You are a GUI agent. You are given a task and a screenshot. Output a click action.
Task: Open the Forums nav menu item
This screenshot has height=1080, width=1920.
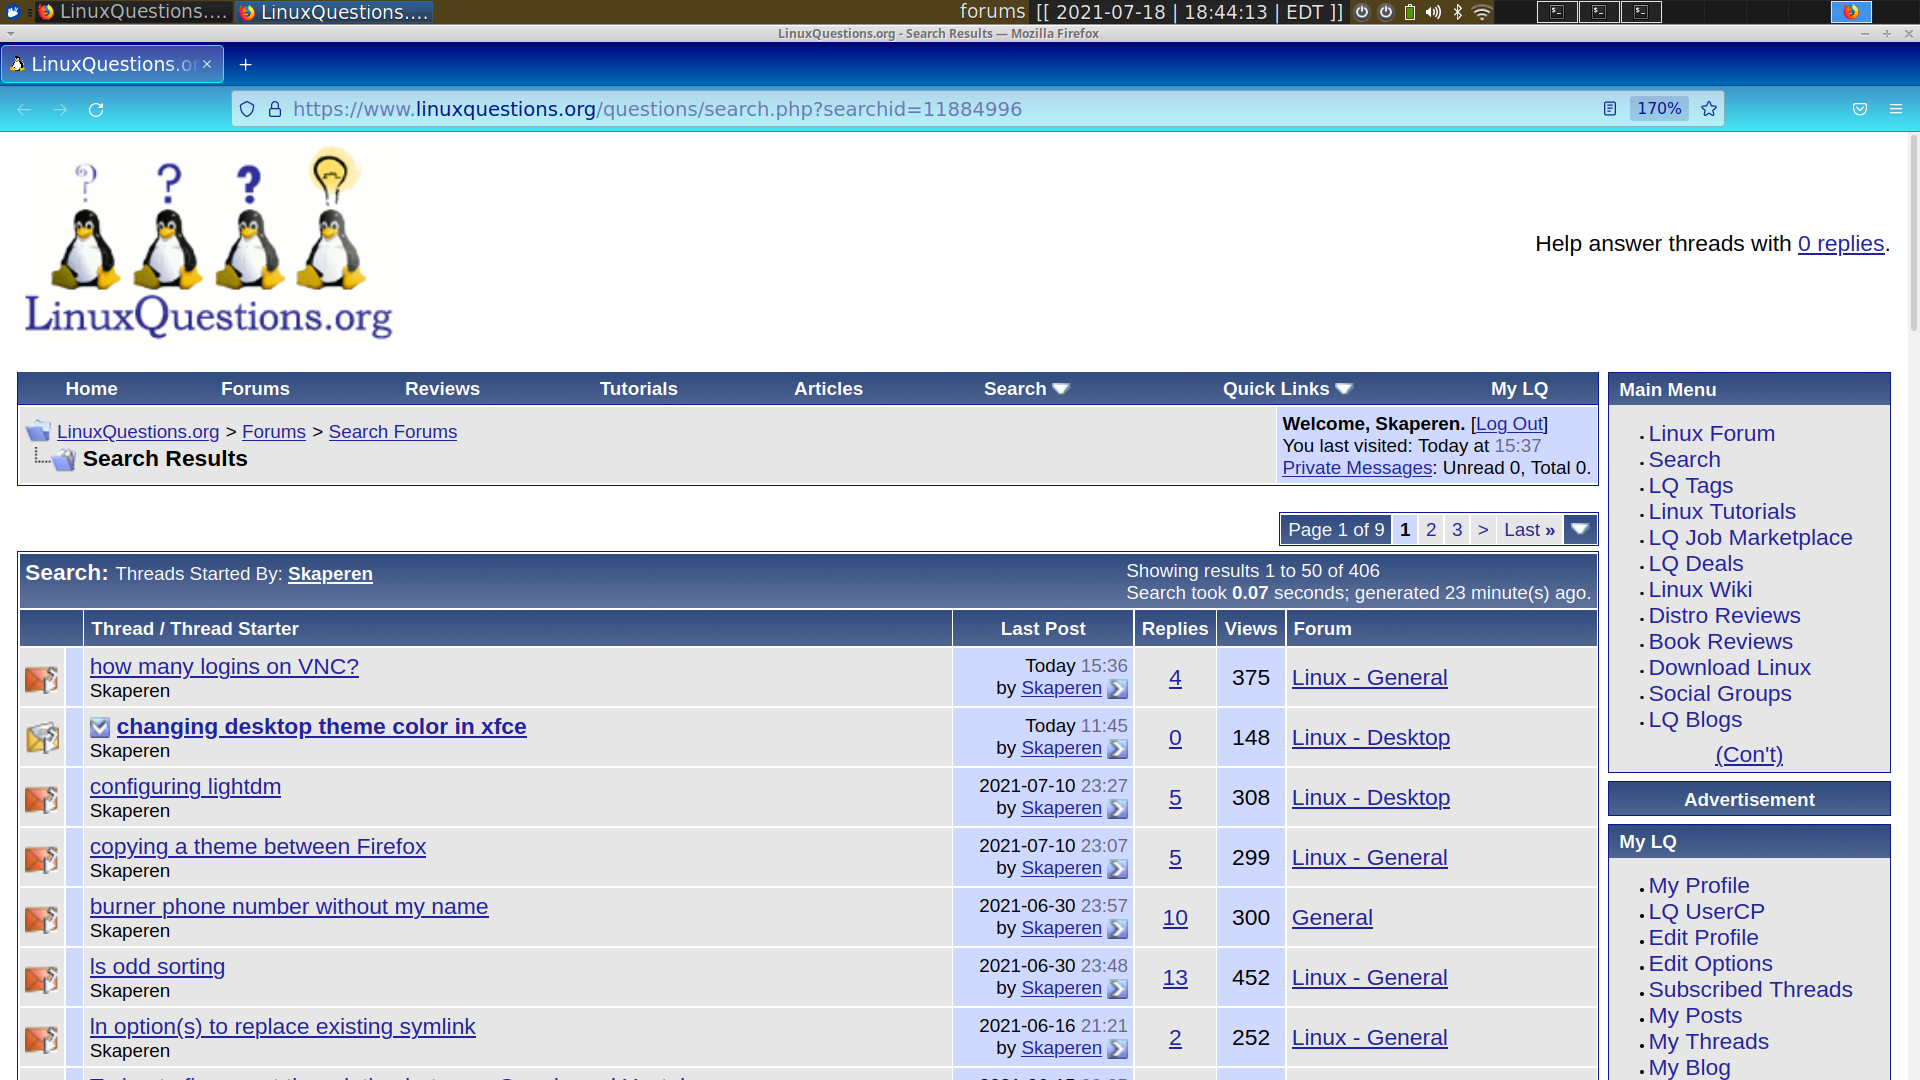click(255, 389)
